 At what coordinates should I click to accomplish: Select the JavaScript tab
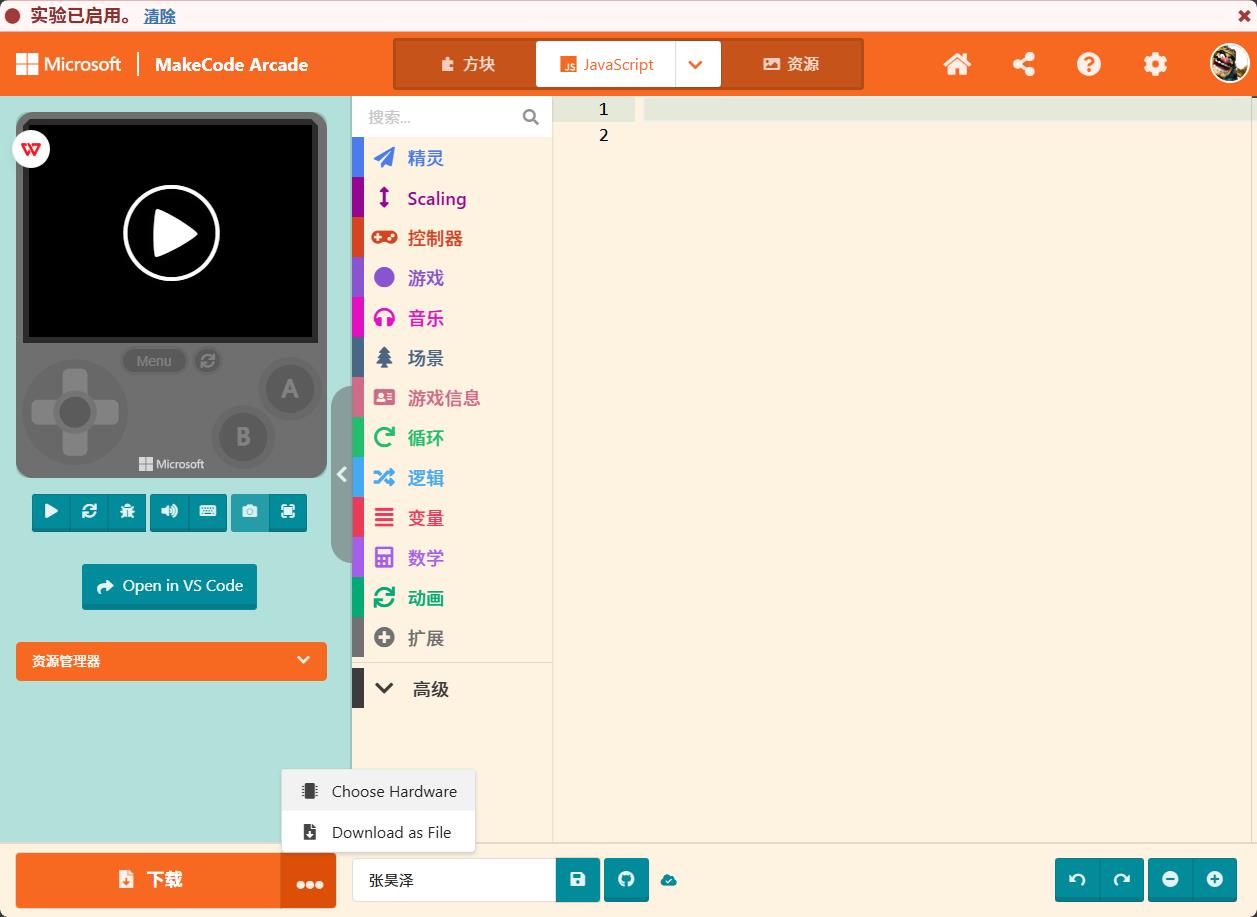pyautogui.click(x=606, y=64)
